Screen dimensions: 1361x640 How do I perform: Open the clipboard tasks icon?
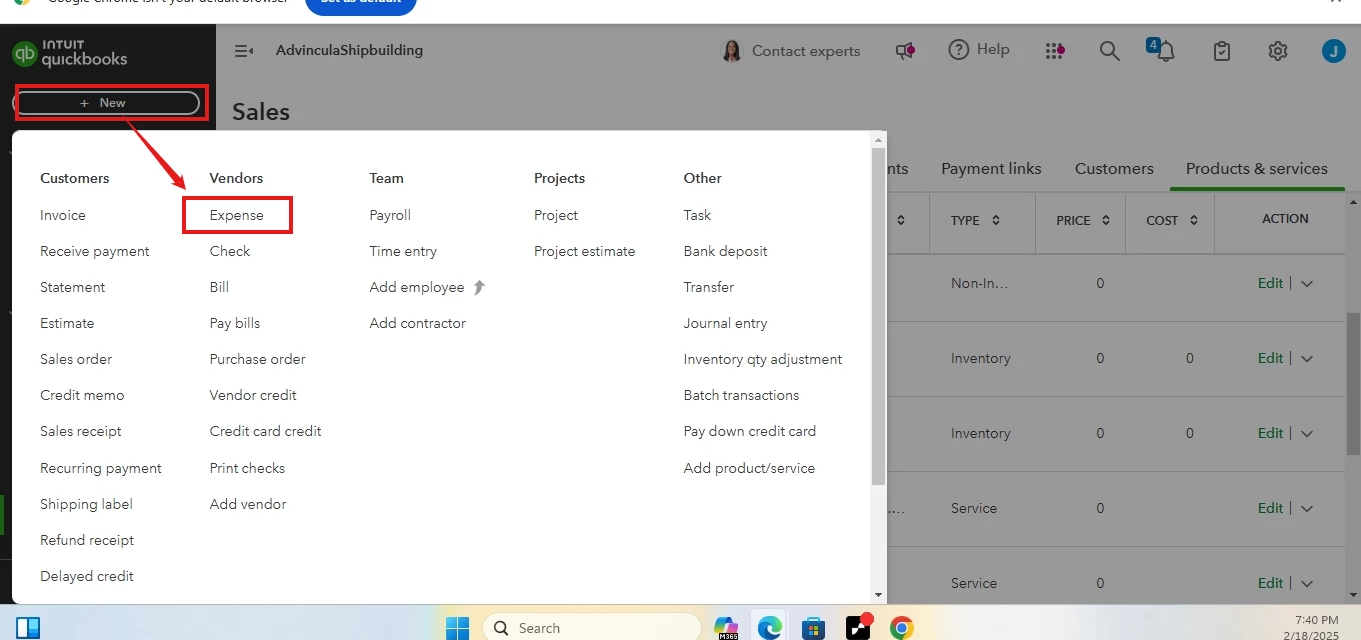coord(1221,51)
